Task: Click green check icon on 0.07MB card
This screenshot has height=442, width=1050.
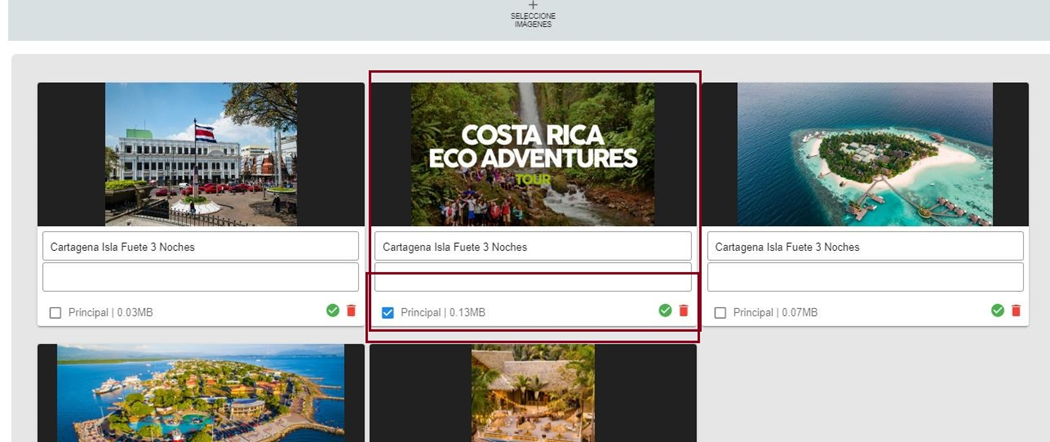Action: tap(997, 311)
